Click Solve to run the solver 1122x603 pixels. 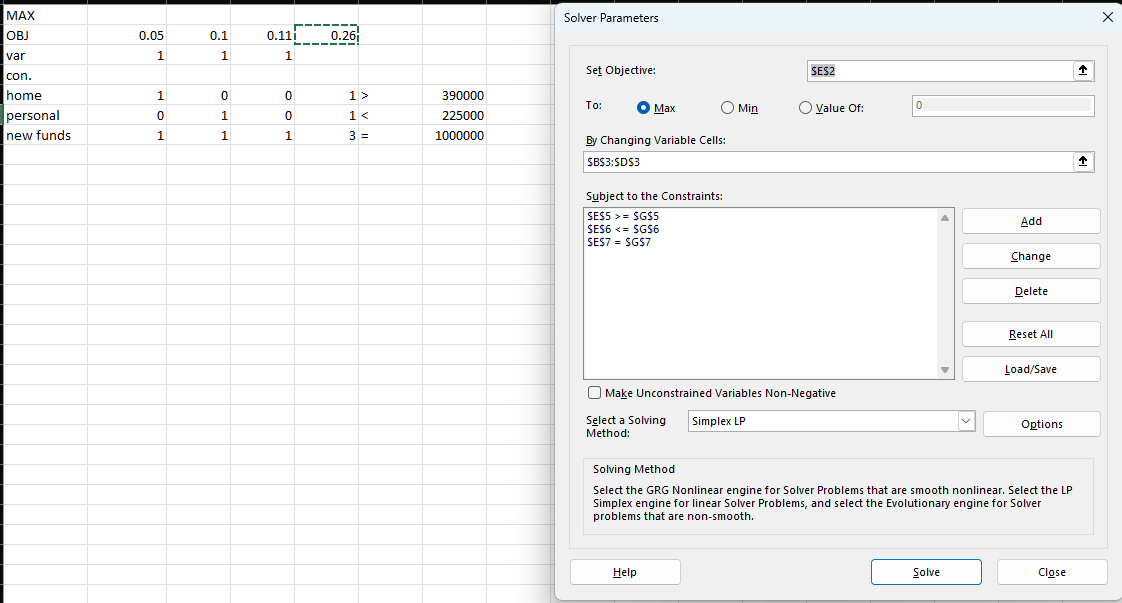[x=926, y=571]
